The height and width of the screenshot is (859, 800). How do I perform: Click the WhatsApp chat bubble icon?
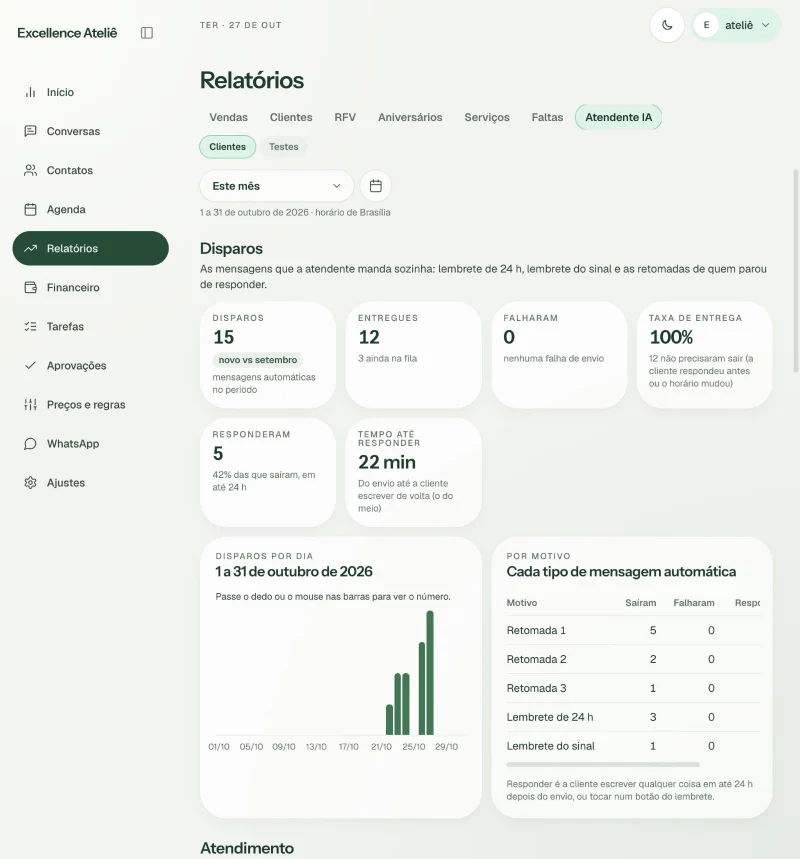(x=31, y=444)
